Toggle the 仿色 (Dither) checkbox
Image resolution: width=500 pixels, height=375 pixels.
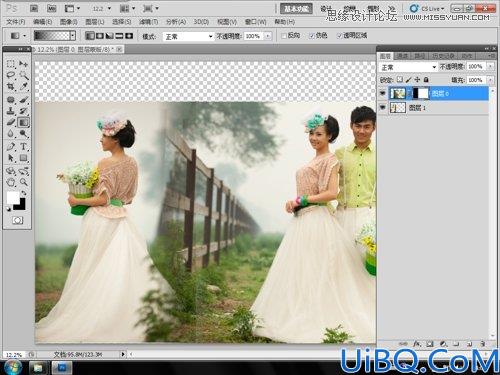tap(312, 36)
